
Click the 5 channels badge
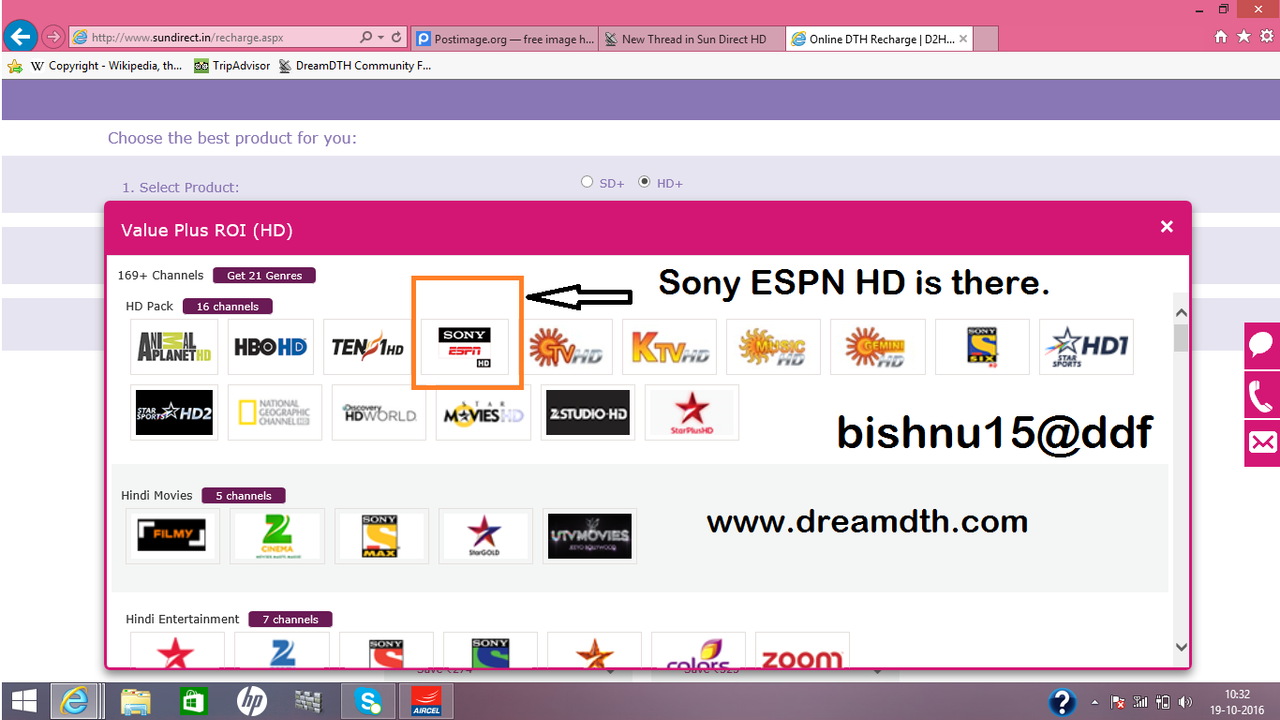click(243, 495)
